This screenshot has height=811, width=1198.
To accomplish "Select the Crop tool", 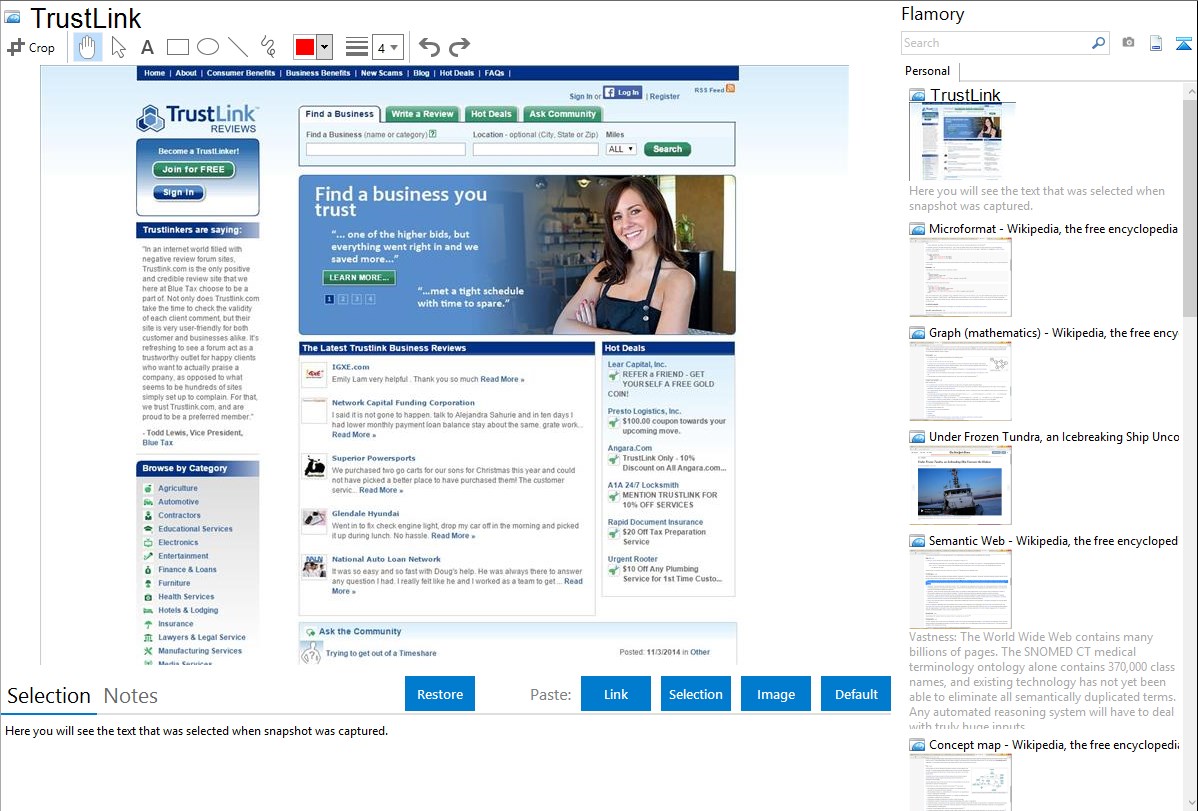I will [31, 47].
